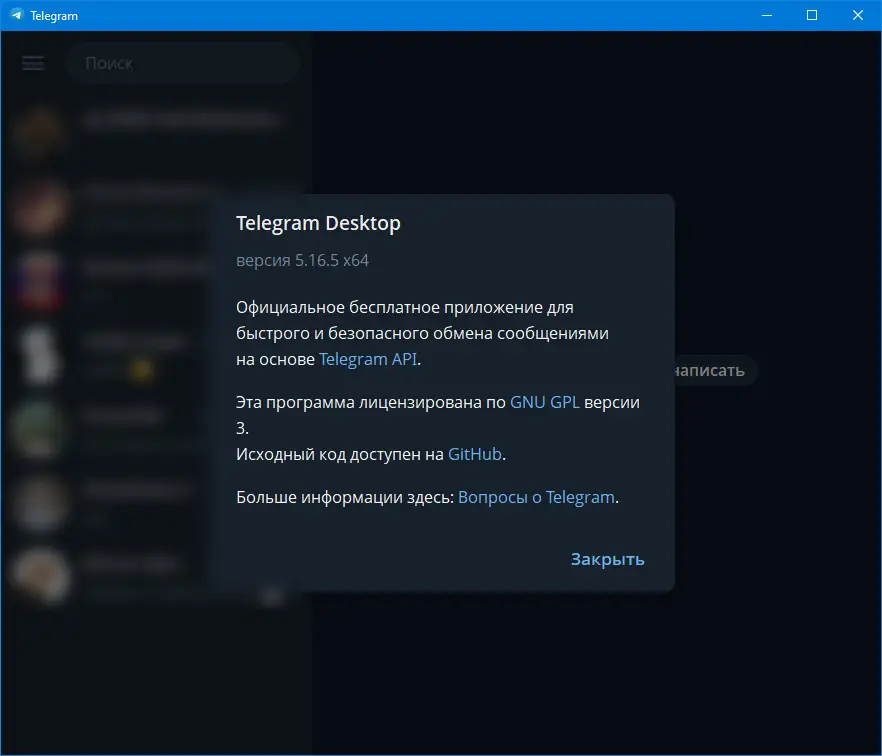Screen dimensions: 882x756
Task: Open the Telegram API link
Action: point(368,359)
